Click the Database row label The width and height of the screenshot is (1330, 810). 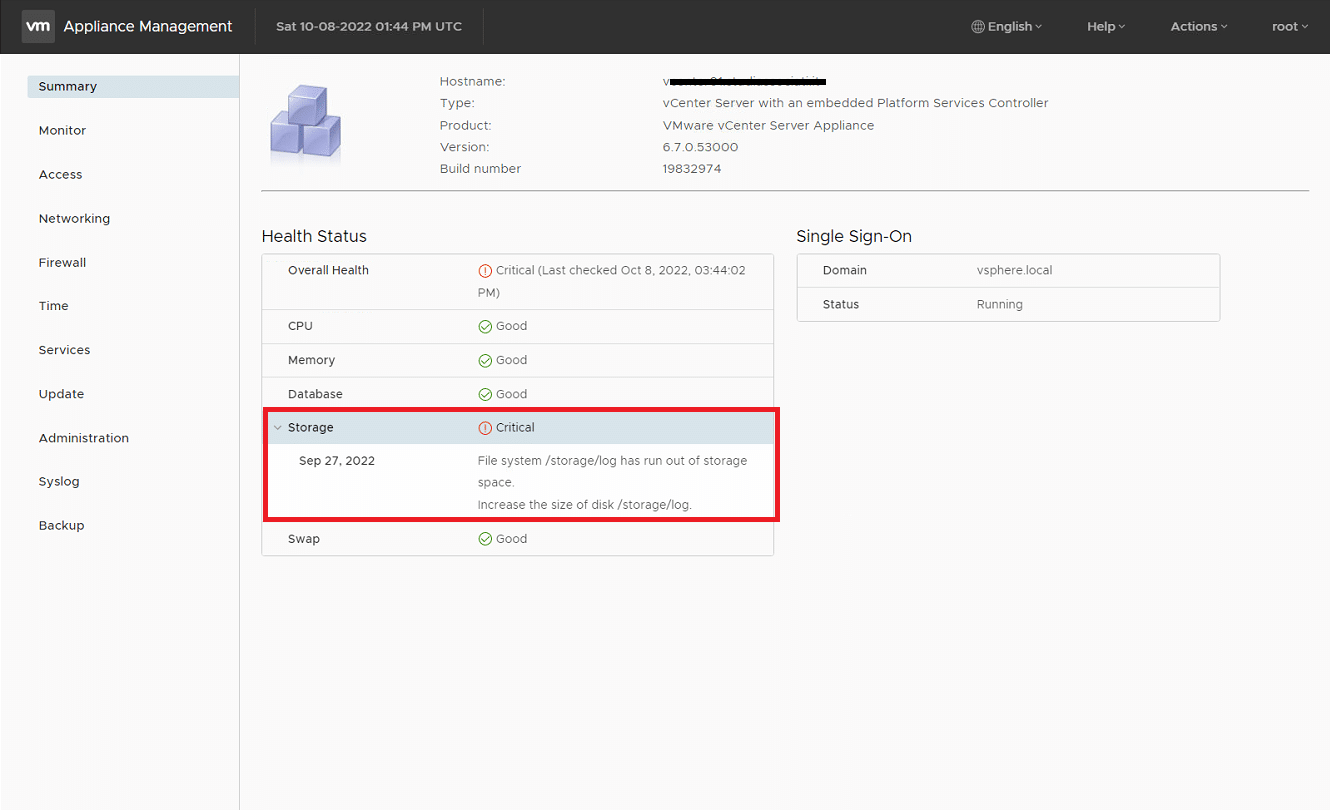point(315,395)
